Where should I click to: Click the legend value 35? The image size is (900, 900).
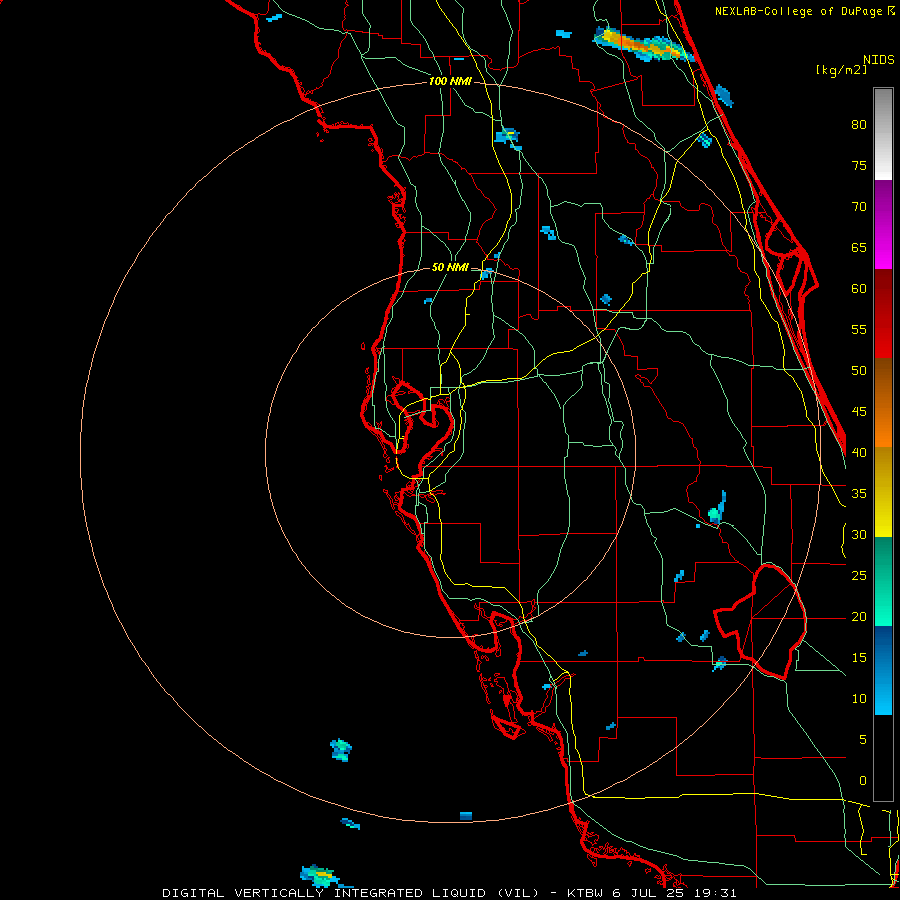tap(859, 494)
